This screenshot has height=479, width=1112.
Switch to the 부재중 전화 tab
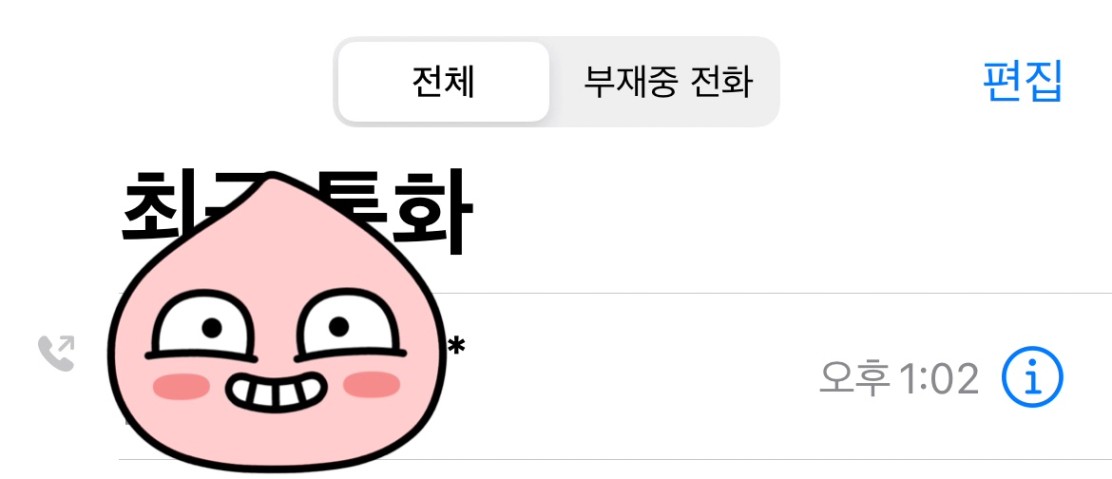(x=667, y=82)
